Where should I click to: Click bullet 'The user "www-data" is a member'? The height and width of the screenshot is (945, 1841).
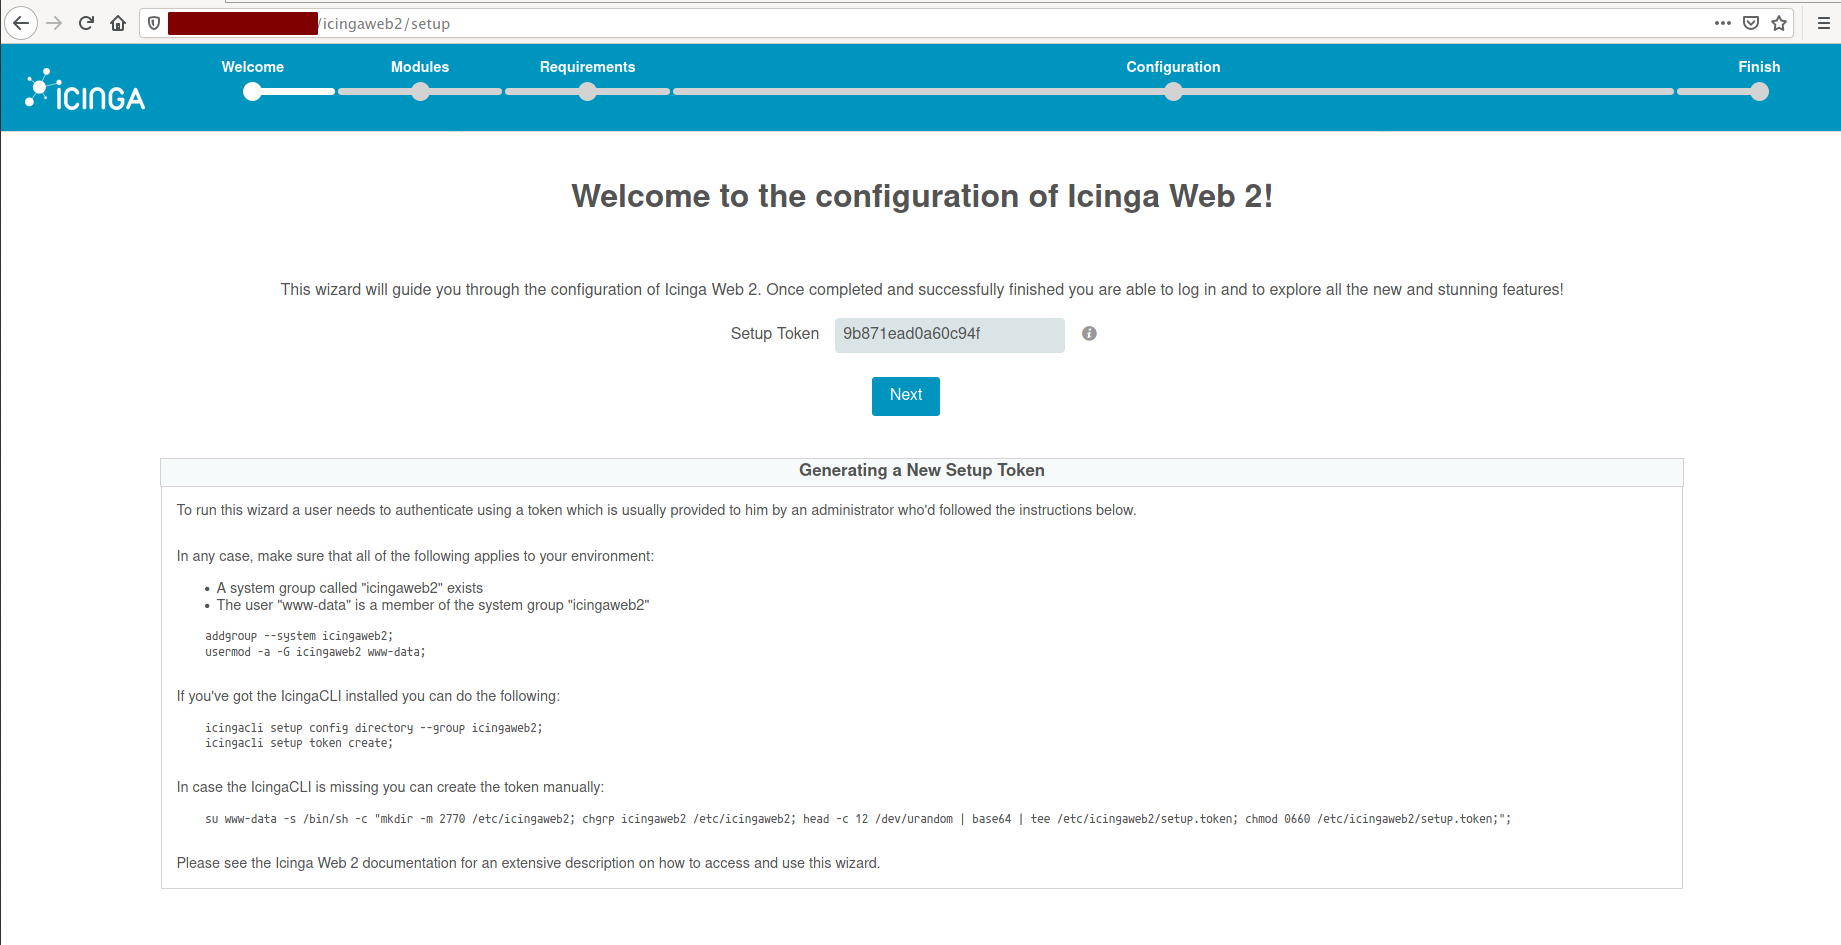433,605
